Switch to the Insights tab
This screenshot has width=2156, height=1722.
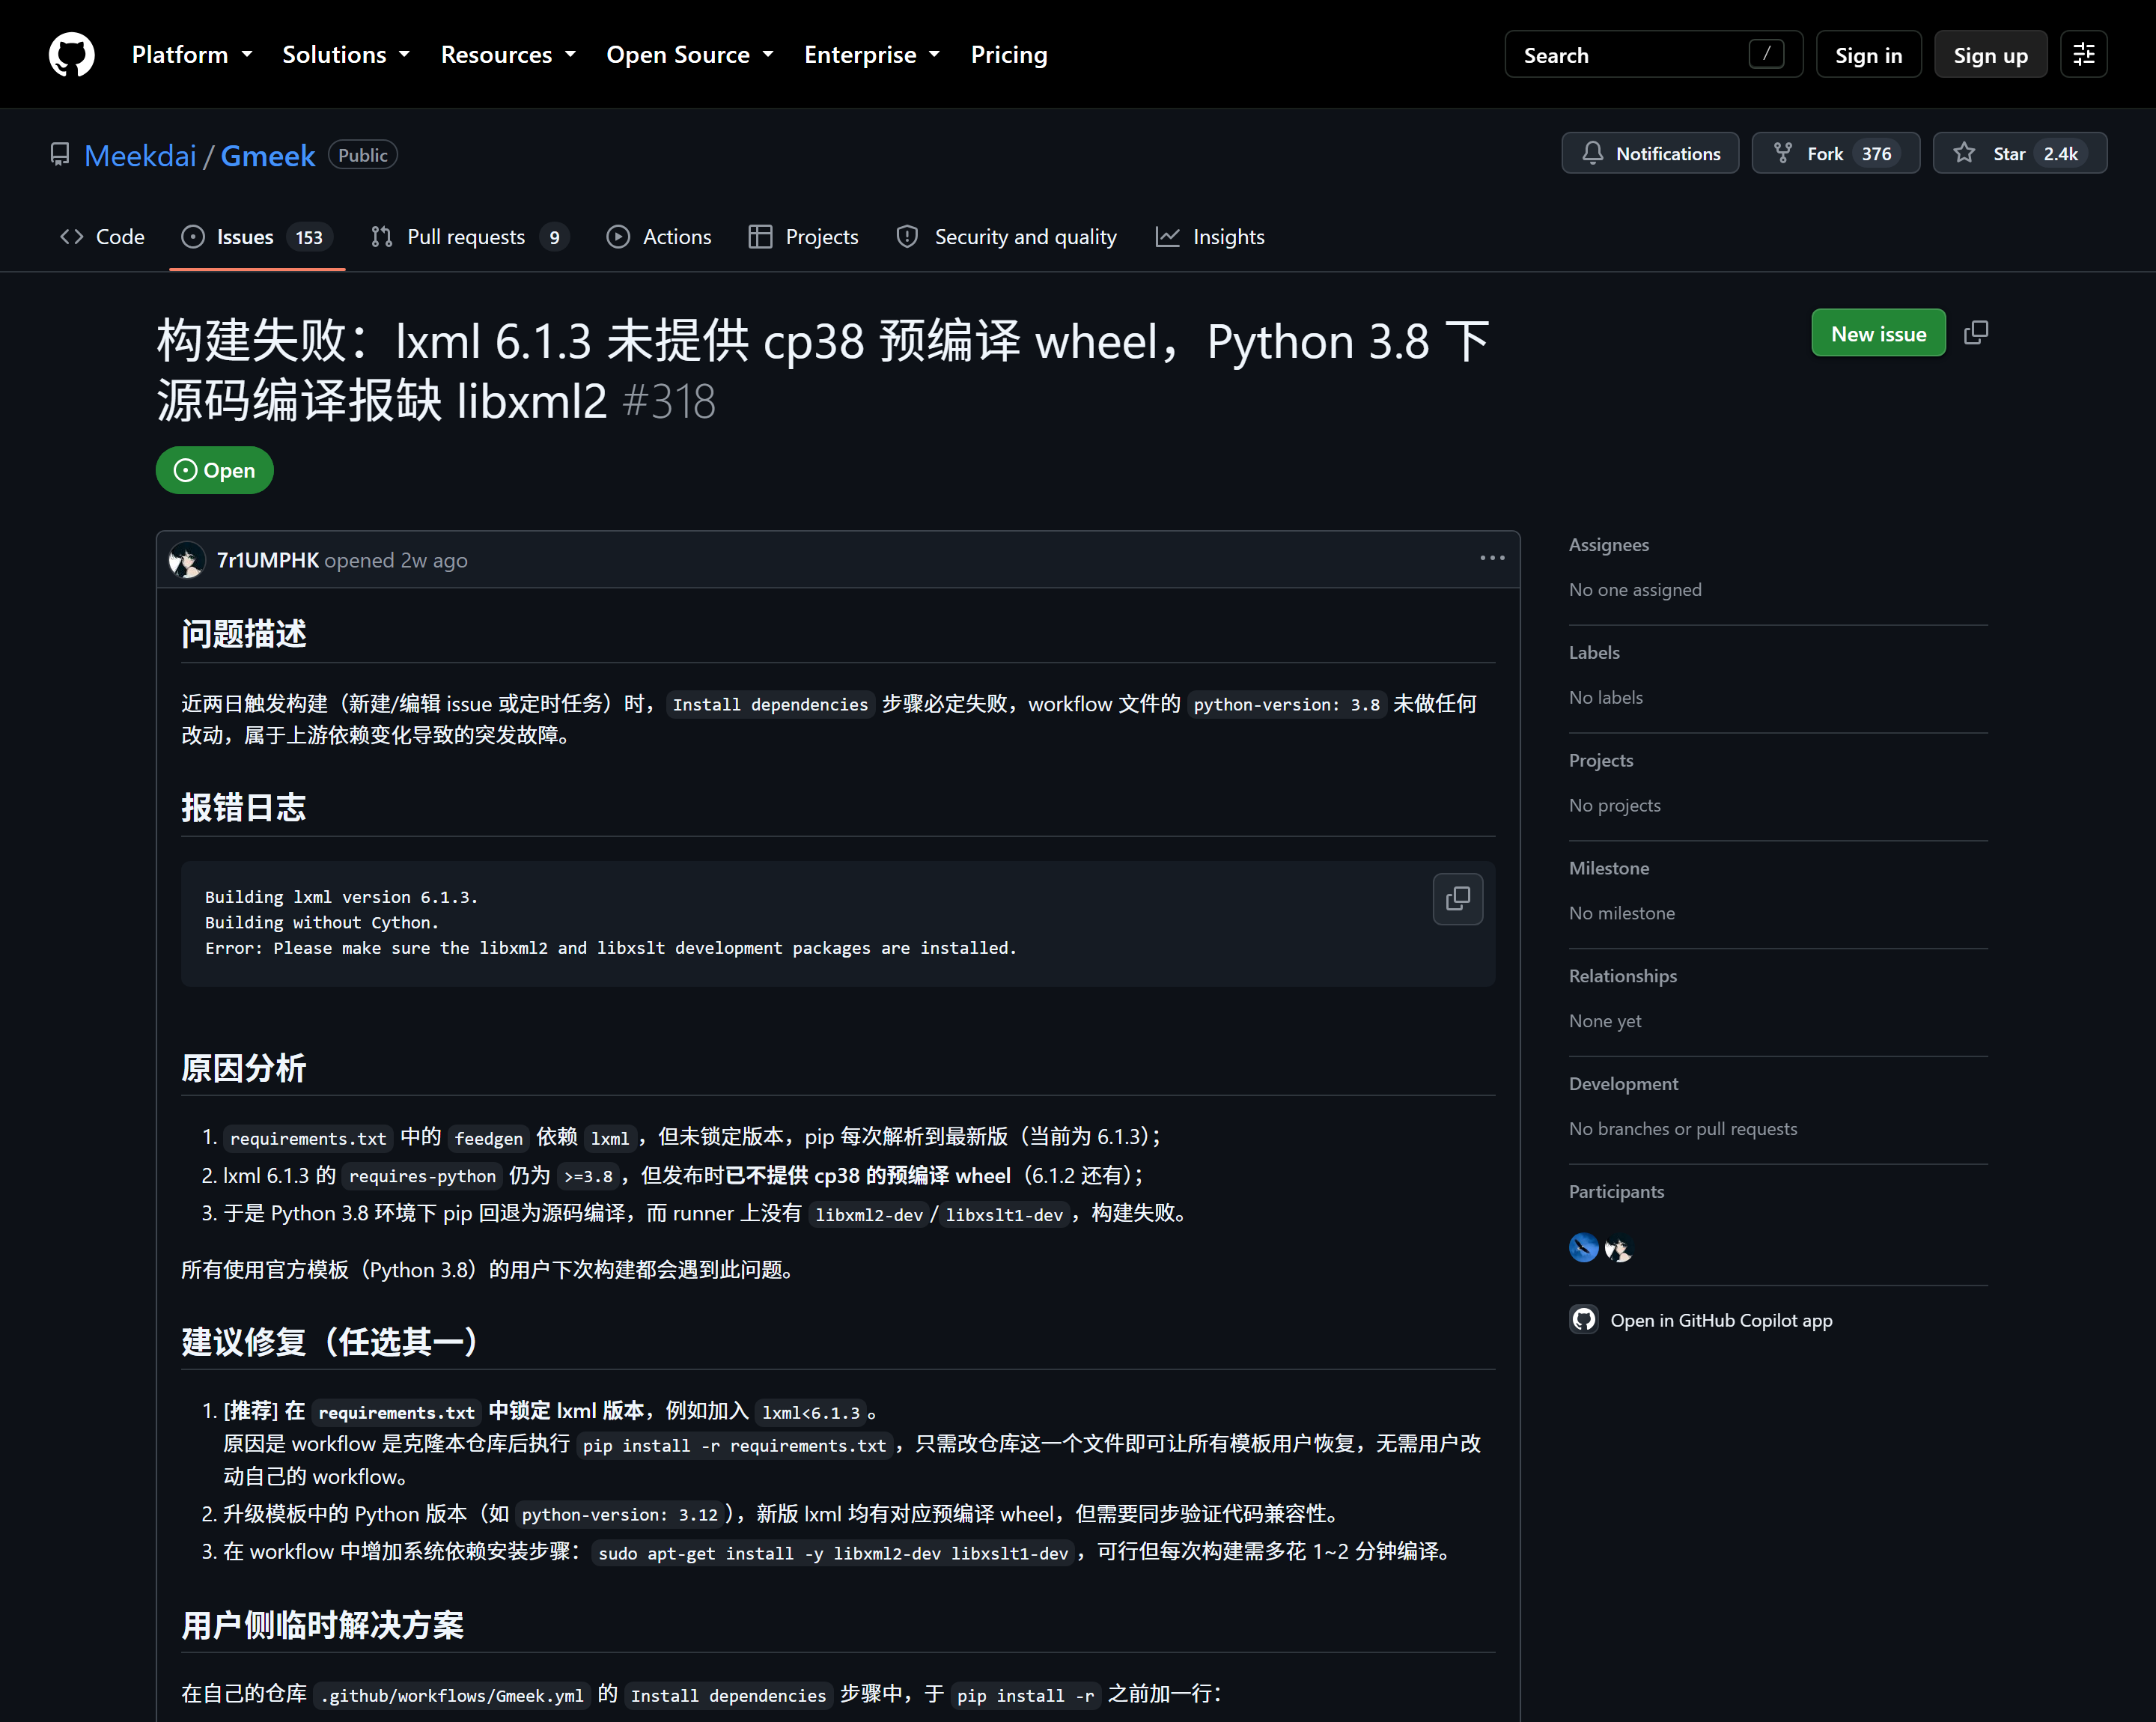click(1210, 237)
